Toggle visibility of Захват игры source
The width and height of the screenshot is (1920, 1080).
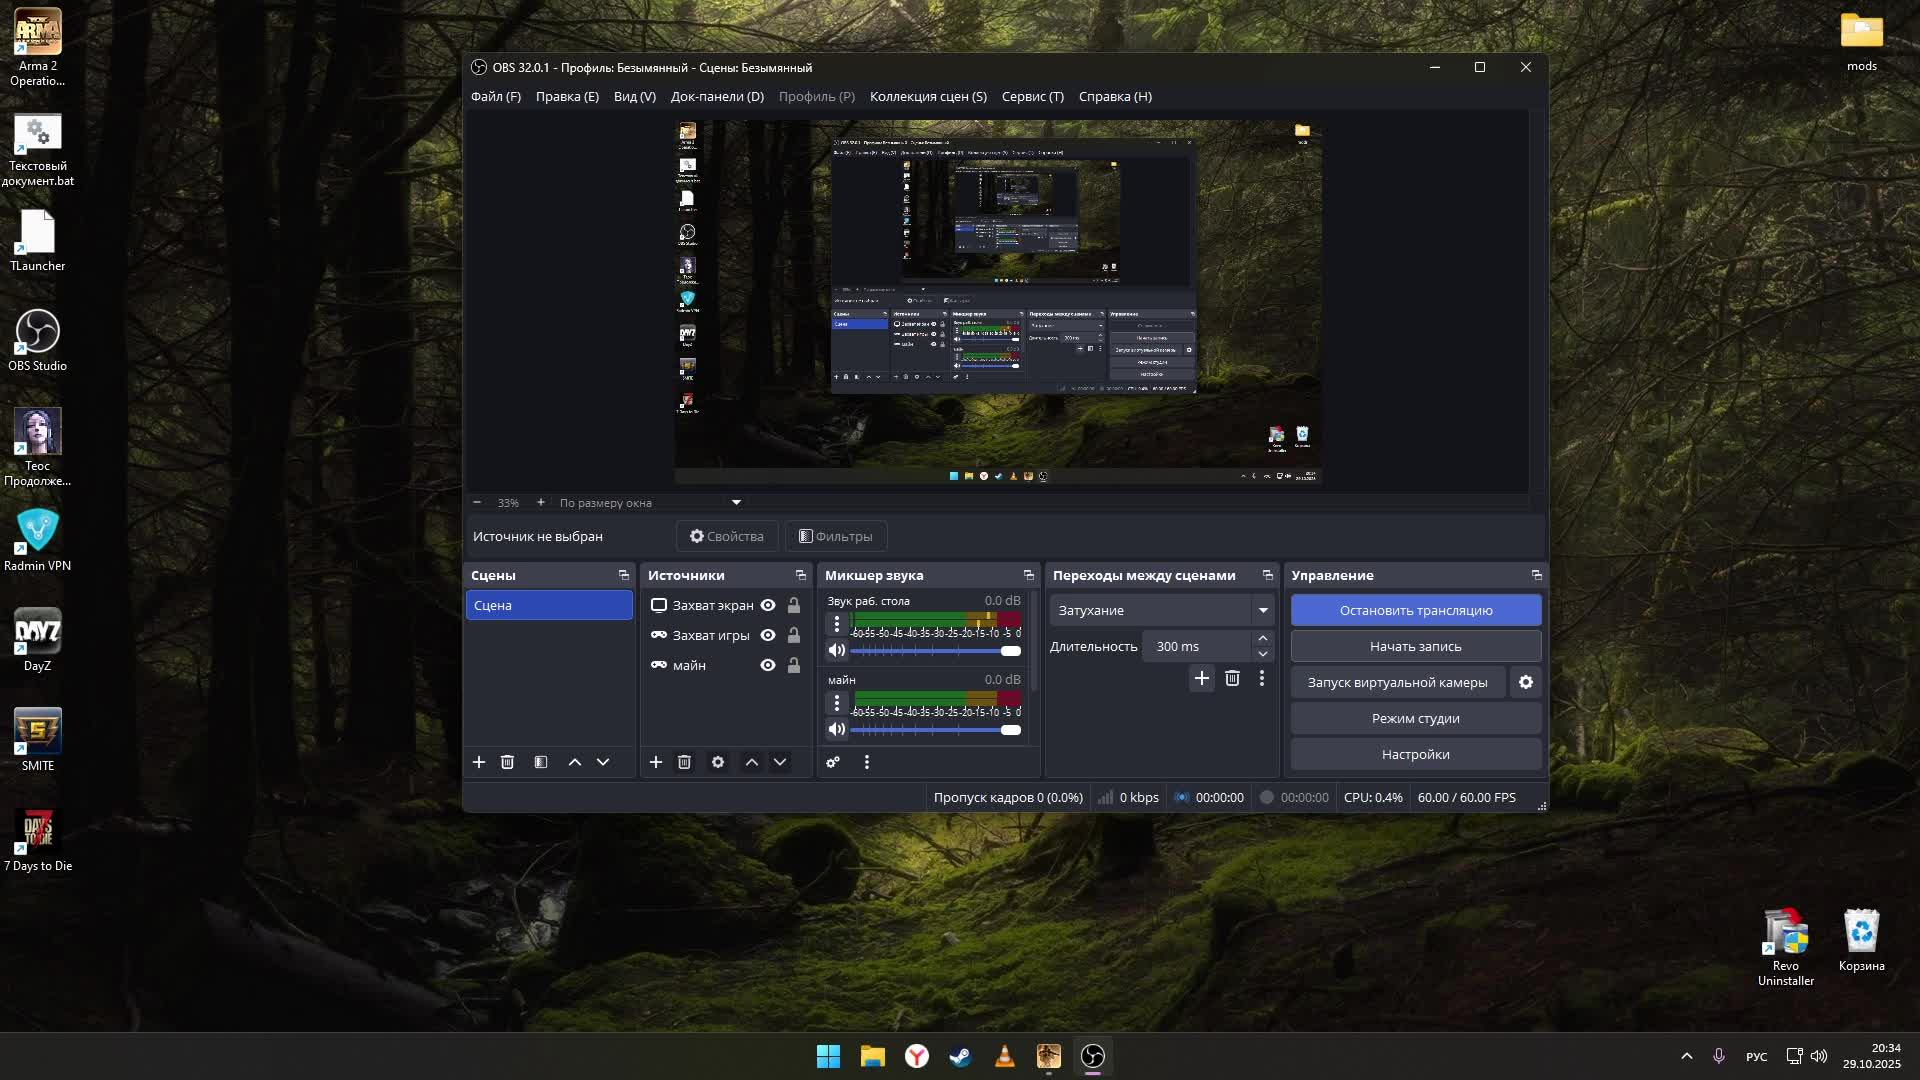coord(768,635)
